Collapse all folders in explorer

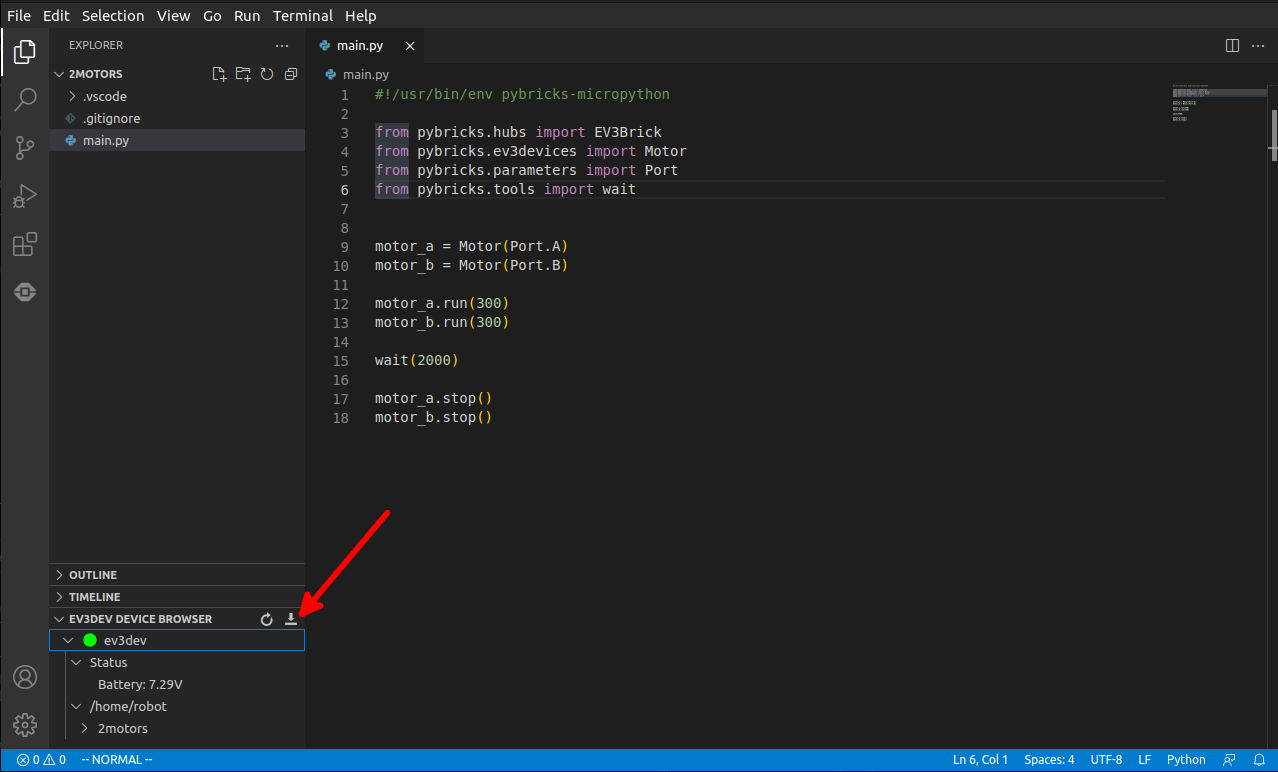291,74
